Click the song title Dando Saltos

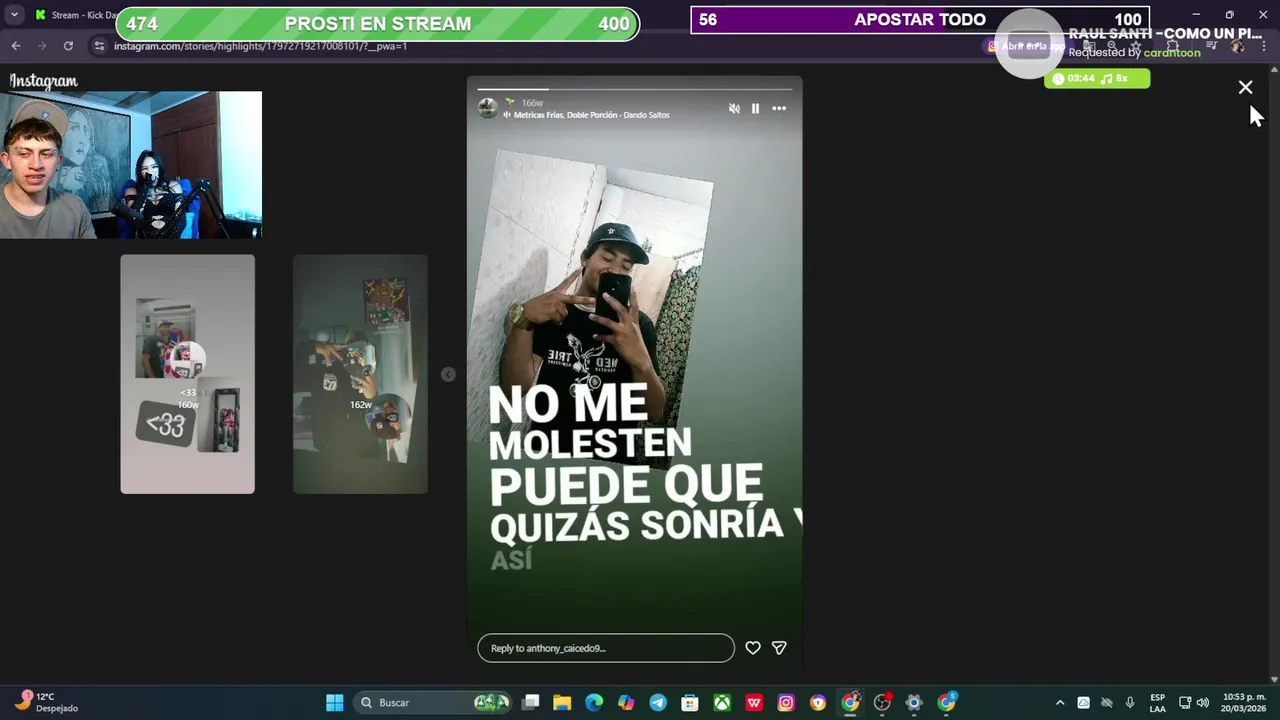coord(646,115)
